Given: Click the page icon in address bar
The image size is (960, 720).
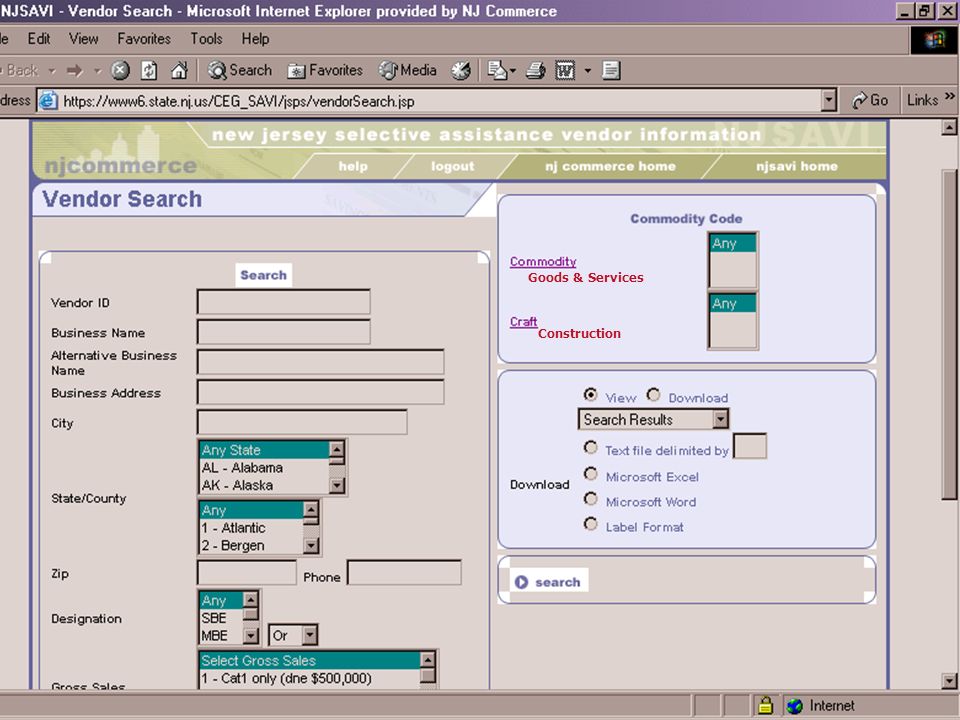Looking at the screenshot, I should click(48, 101).
